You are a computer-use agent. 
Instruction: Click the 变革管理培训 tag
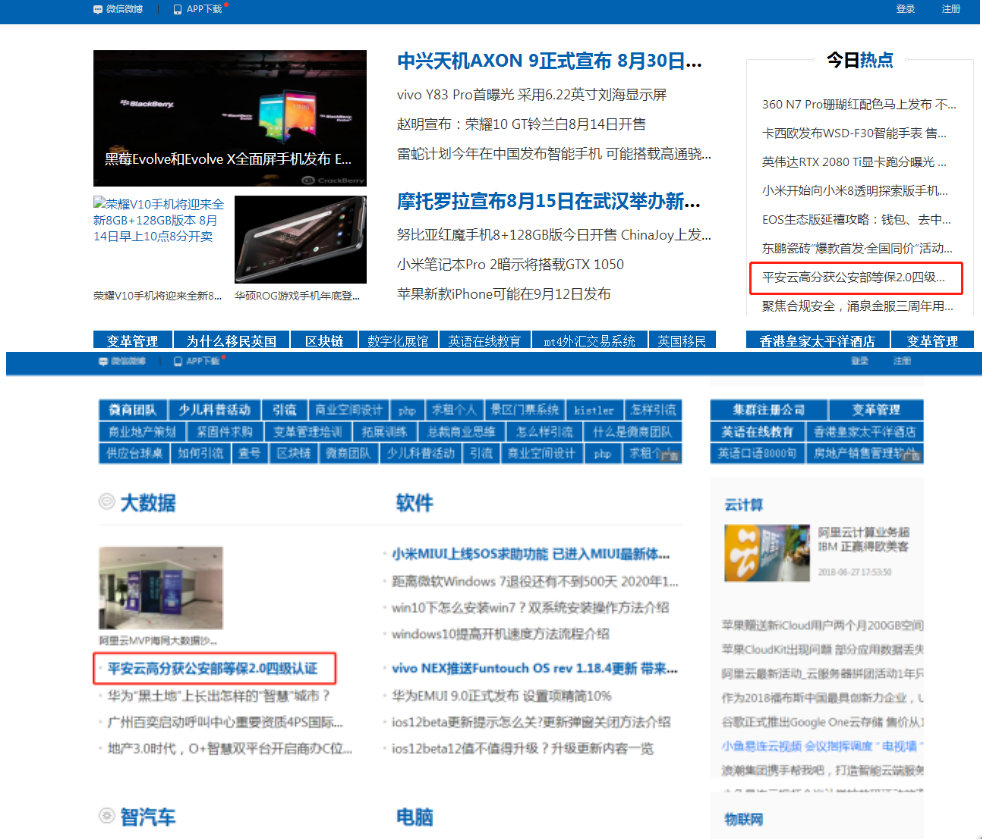[x=308, y=432]
